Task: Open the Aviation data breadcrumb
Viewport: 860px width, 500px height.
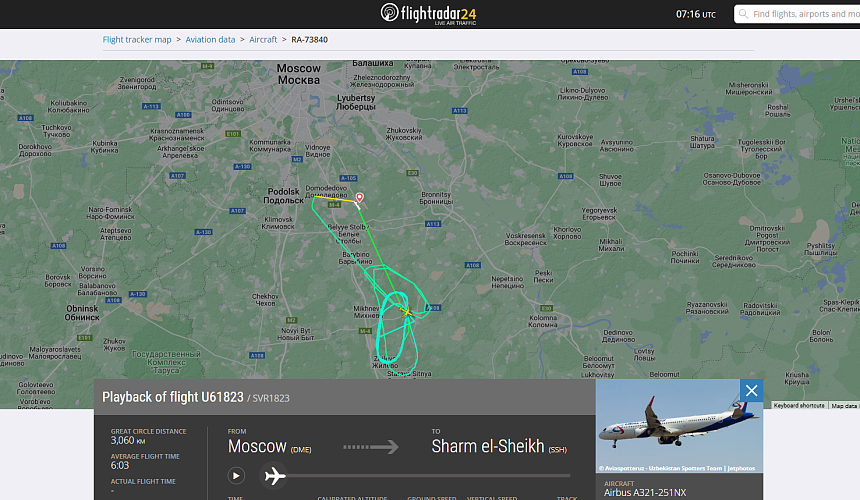Action: coord(210,39)
